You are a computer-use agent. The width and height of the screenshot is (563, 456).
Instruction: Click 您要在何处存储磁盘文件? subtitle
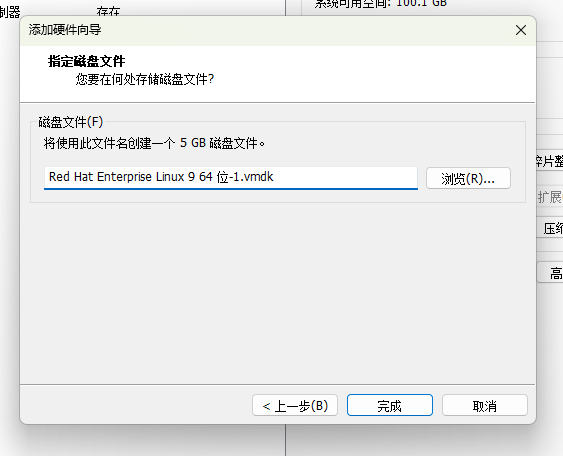point(145,79)
